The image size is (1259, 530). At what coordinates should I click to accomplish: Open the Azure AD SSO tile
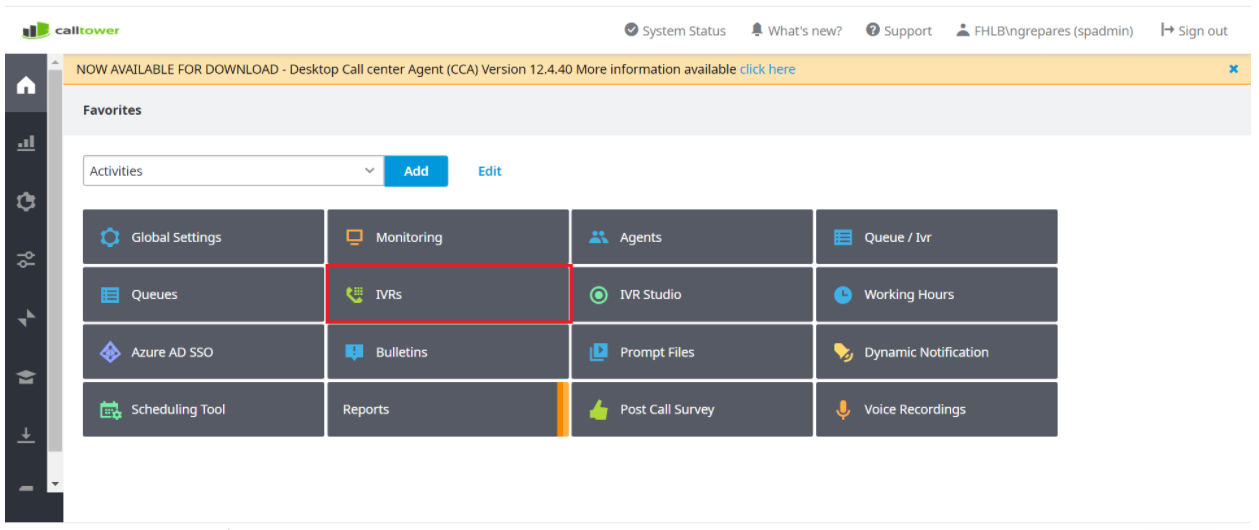pyautogui.click(x=203, y=352)
